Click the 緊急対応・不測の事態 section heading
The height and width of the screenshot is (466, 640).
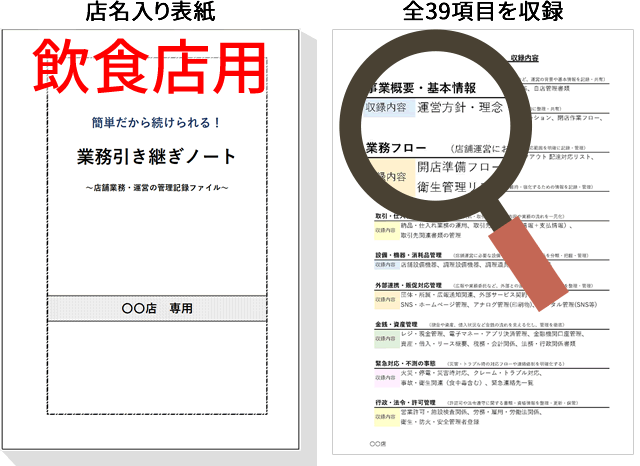405,363
